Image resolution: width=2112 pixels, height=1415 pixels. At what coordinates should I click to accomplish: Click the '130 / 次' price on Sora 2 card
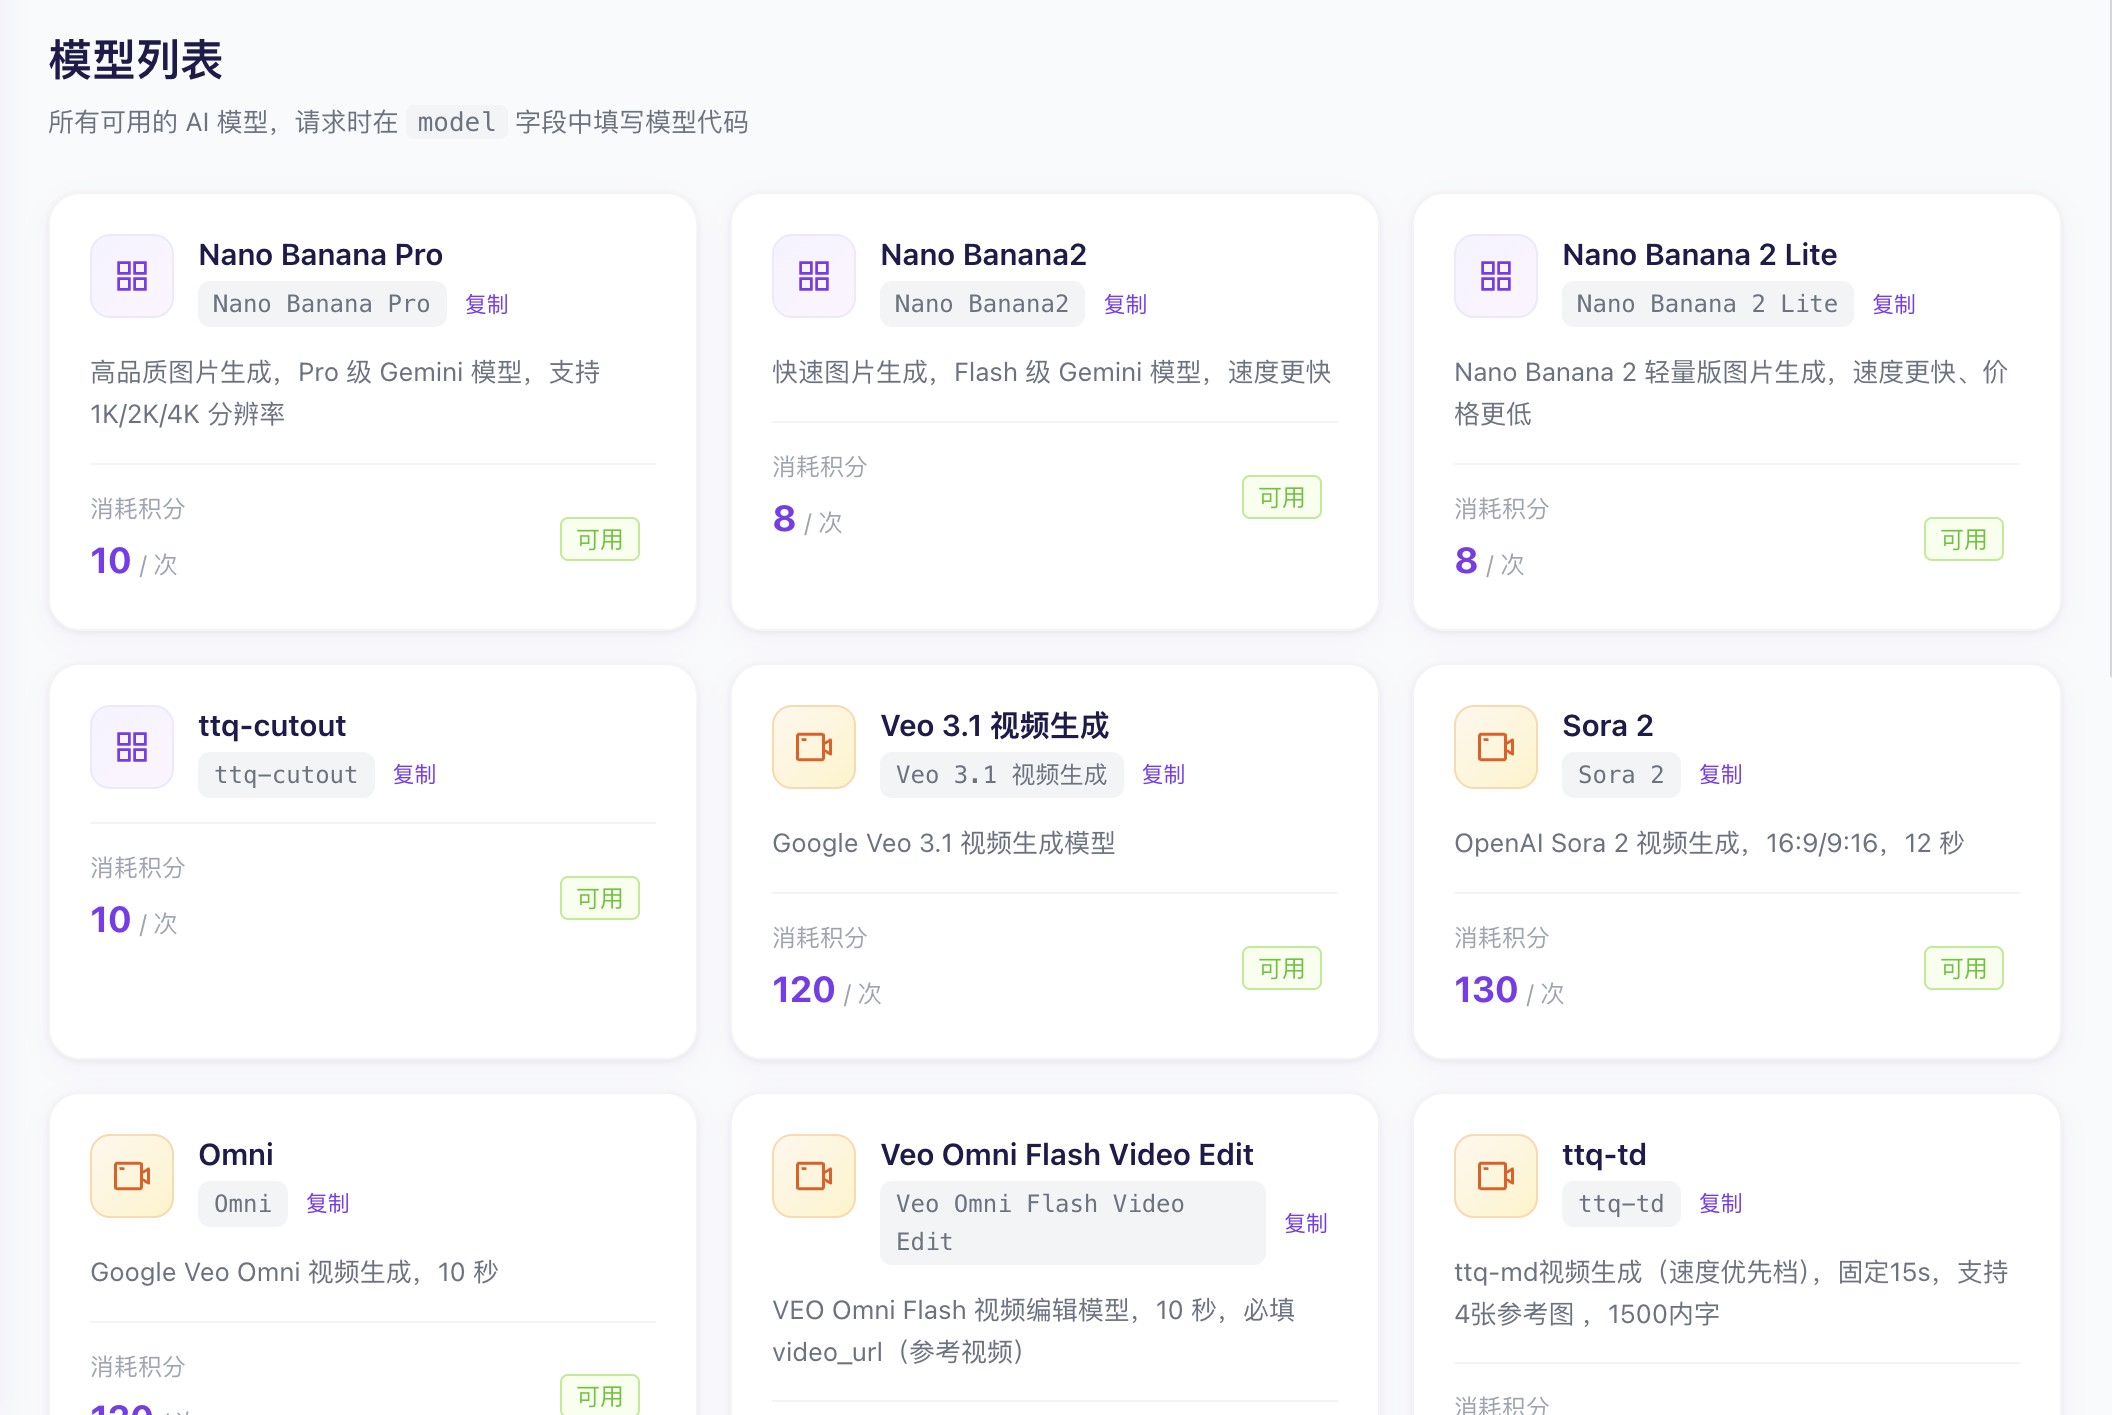(1510, 990)
